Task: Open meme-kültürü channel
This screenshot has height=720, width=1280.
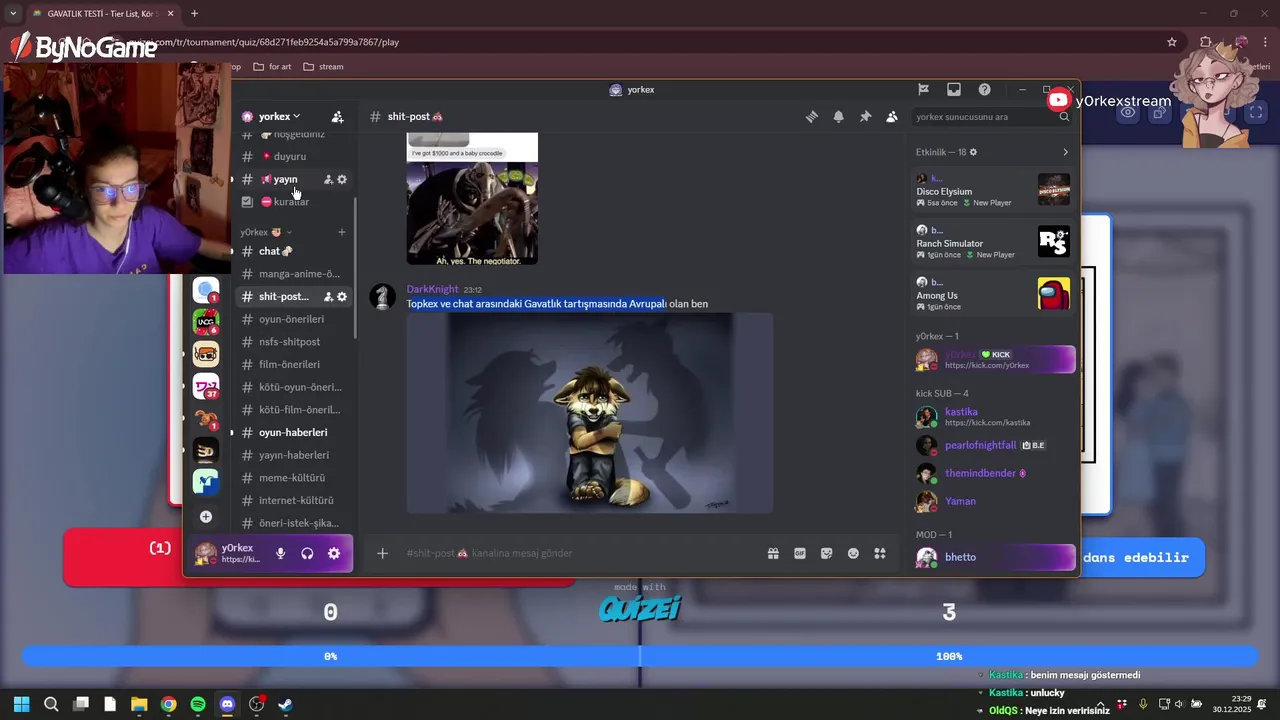Action: point(293,478)
